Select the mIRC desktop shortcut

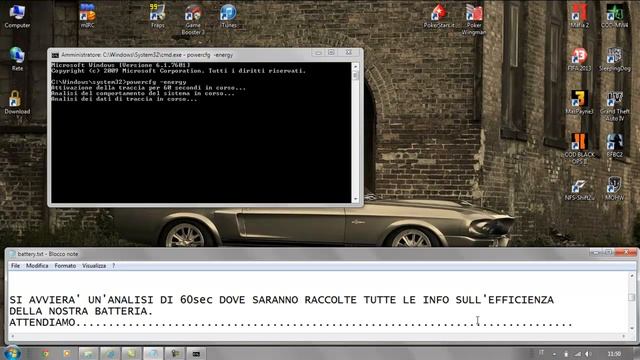tap(87, 16)
